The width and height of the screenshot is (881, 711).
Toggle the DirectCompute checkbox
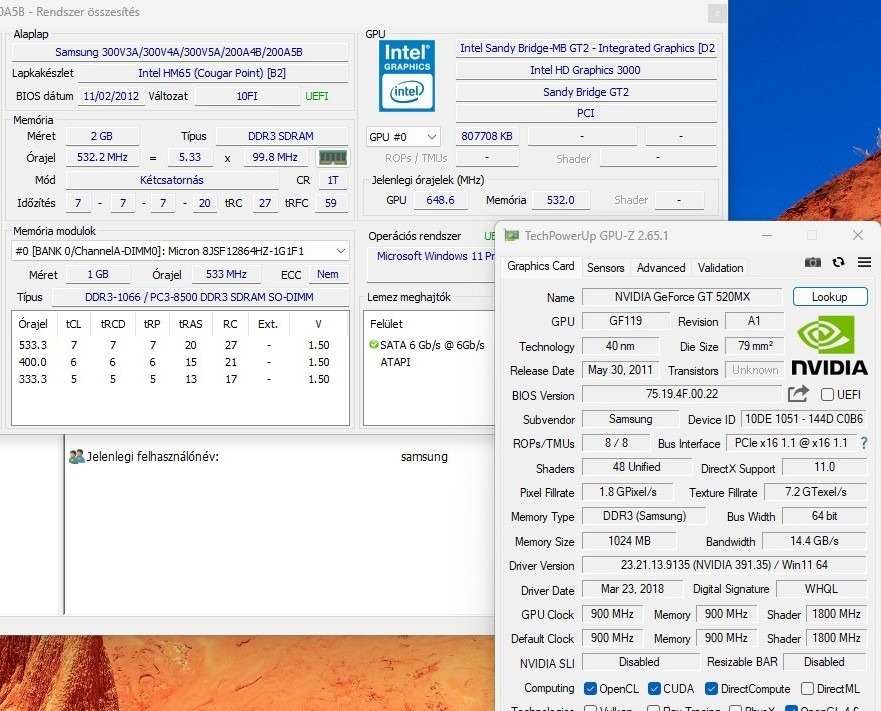click(711, 689)
